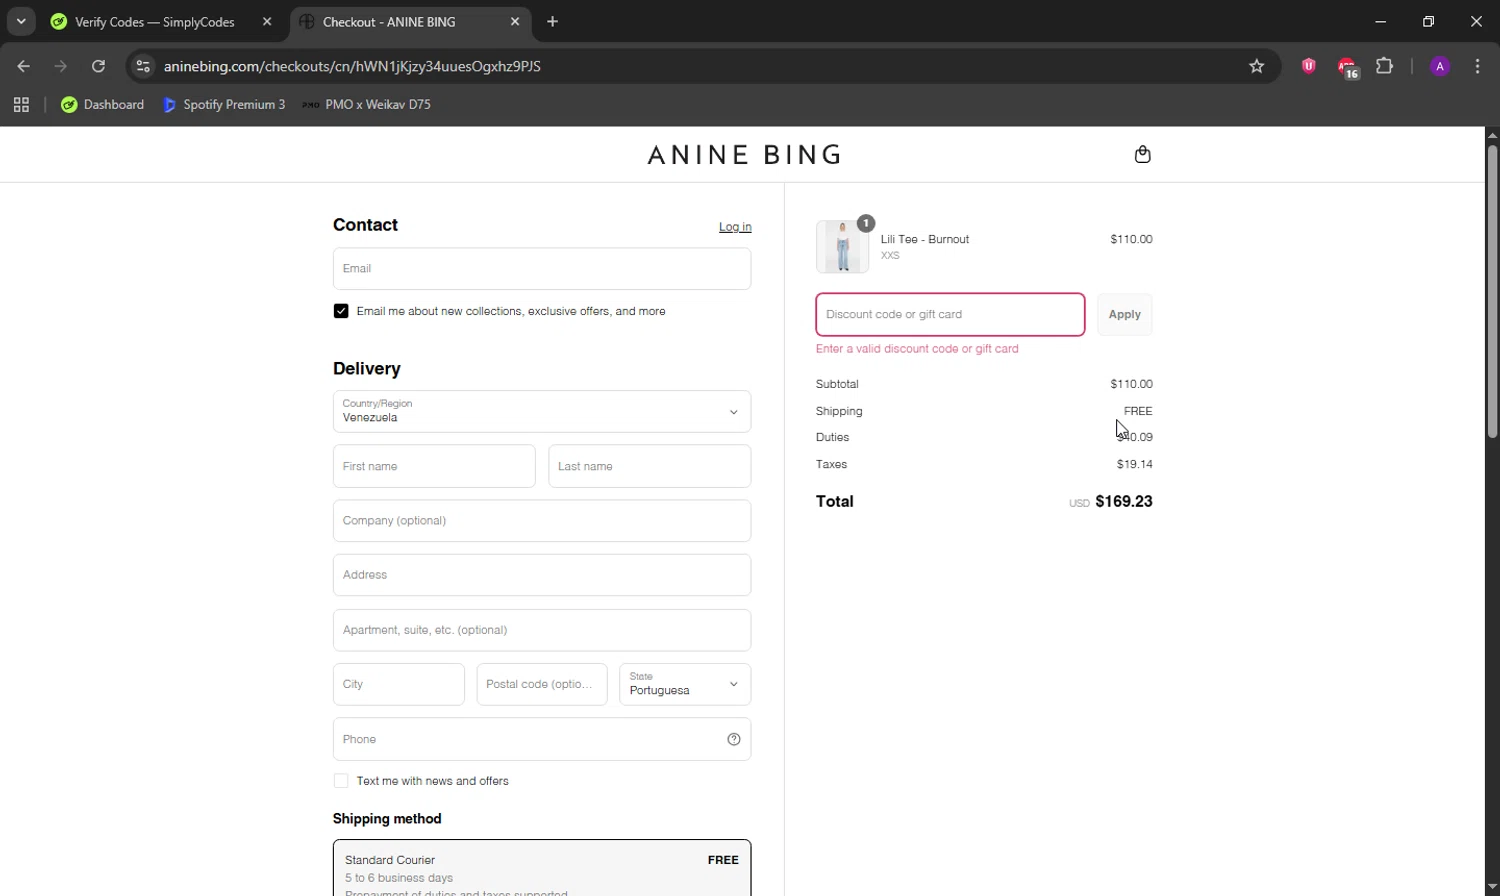The width and height of the screenshot is (1500, 896).
Task: Open a new browser tab
Action: click(552, 21)
